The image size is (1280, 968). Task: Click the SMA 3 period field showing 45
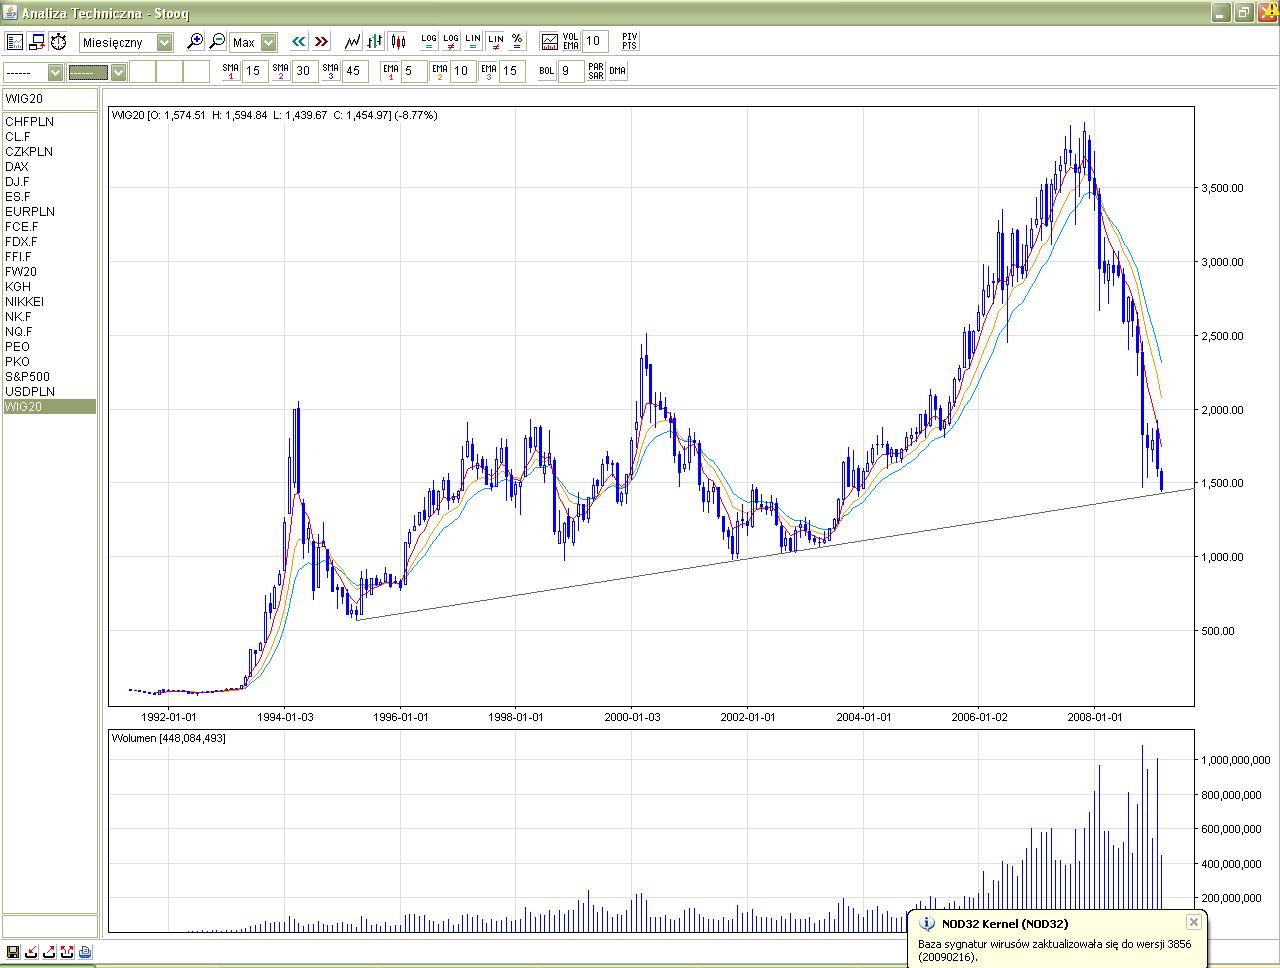[x=353, y=71]
